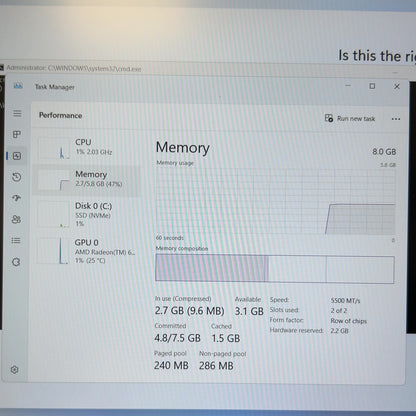The image size is (416, 416).
Task: Go to the Processes page icon
Action: point(17,134)
